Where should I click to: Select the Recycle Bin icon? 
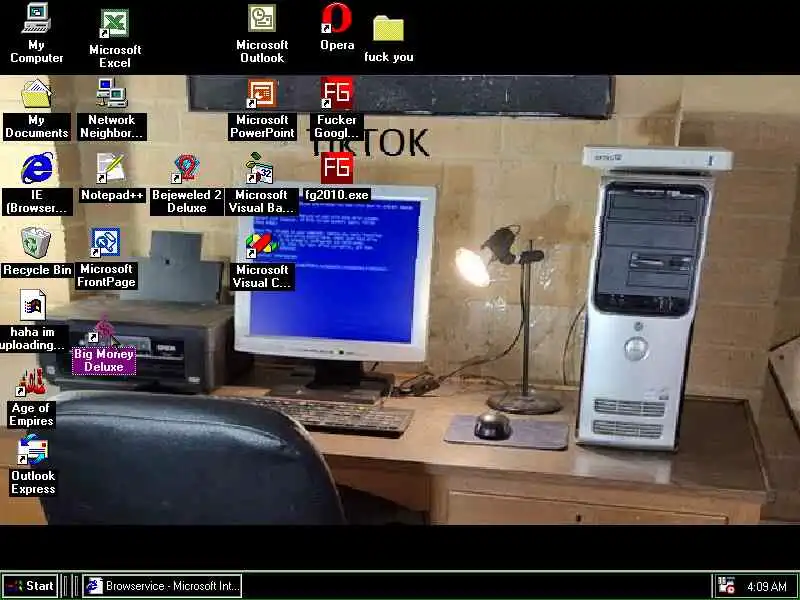click(x=36, y=243)
